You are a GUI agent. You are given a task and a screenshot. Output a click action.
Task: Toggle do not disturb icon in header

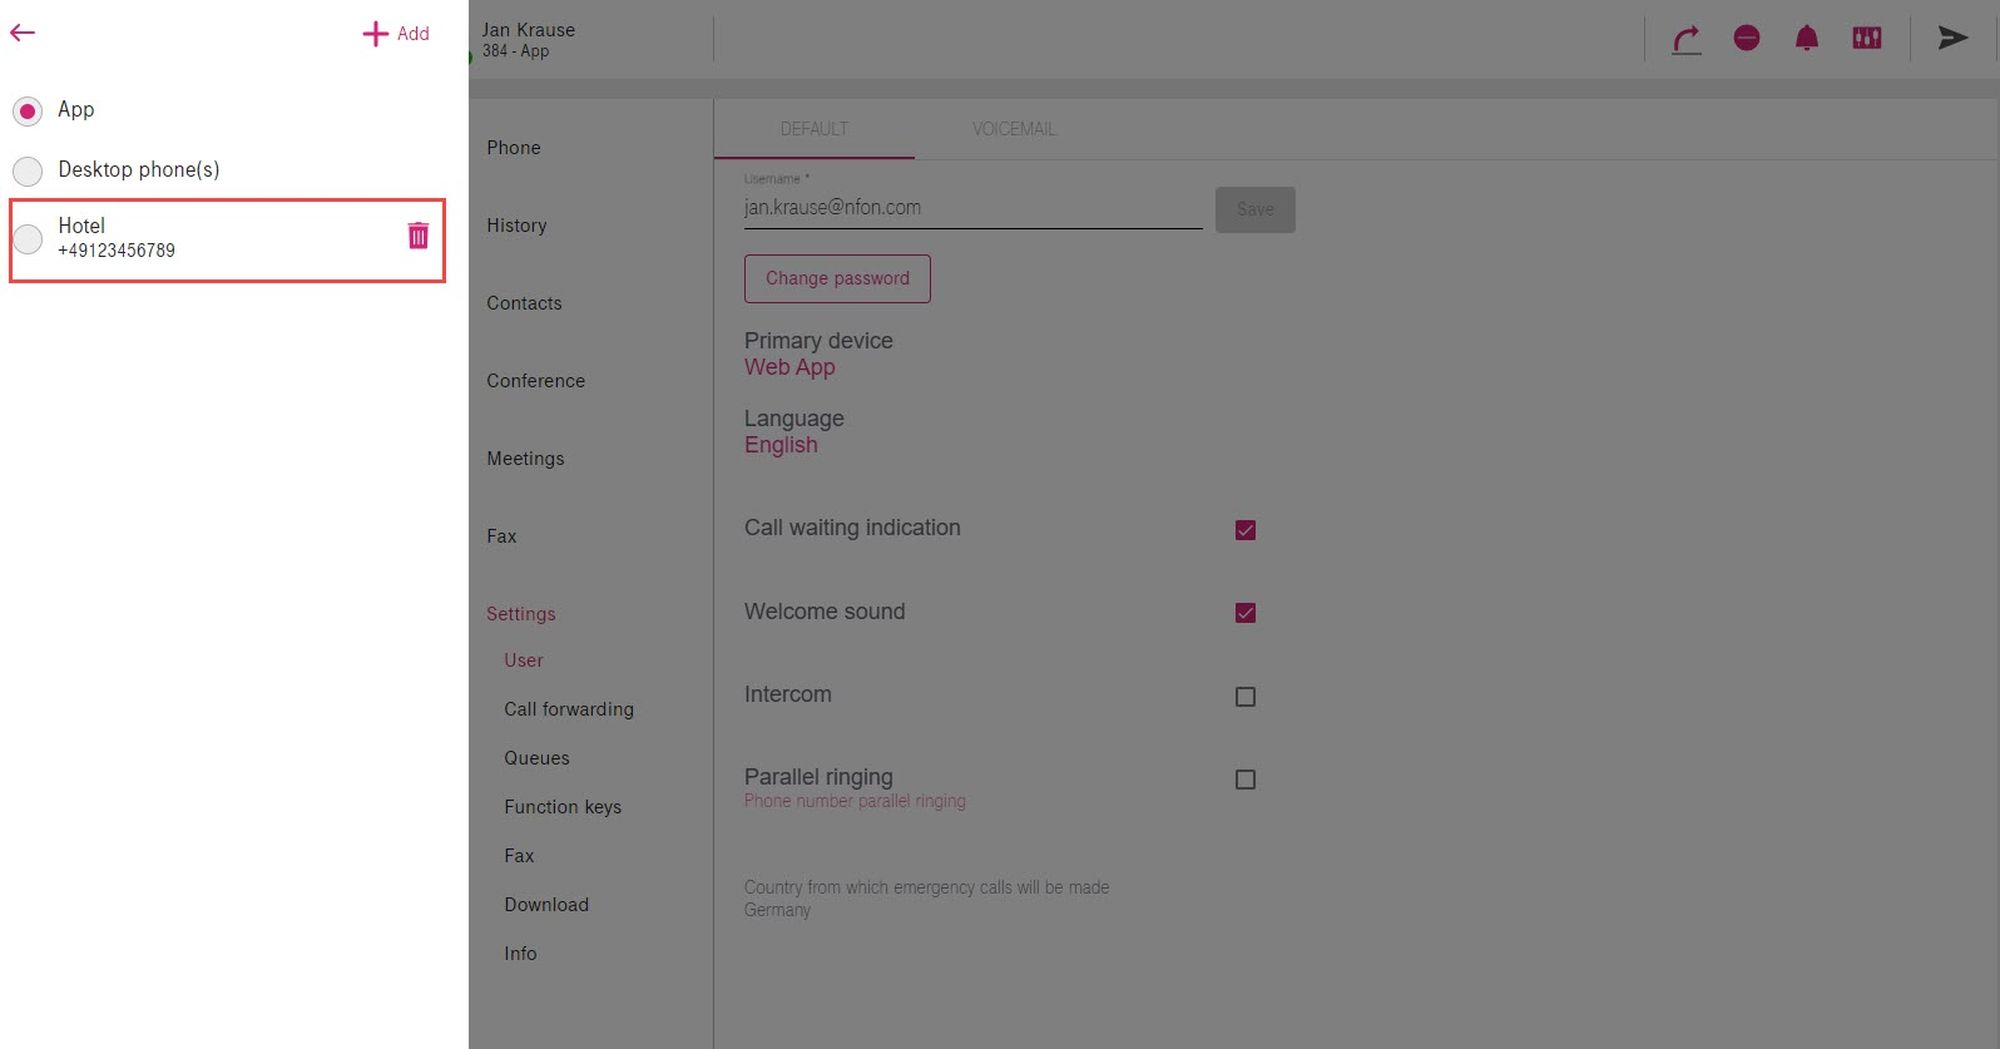point(1746,39)
